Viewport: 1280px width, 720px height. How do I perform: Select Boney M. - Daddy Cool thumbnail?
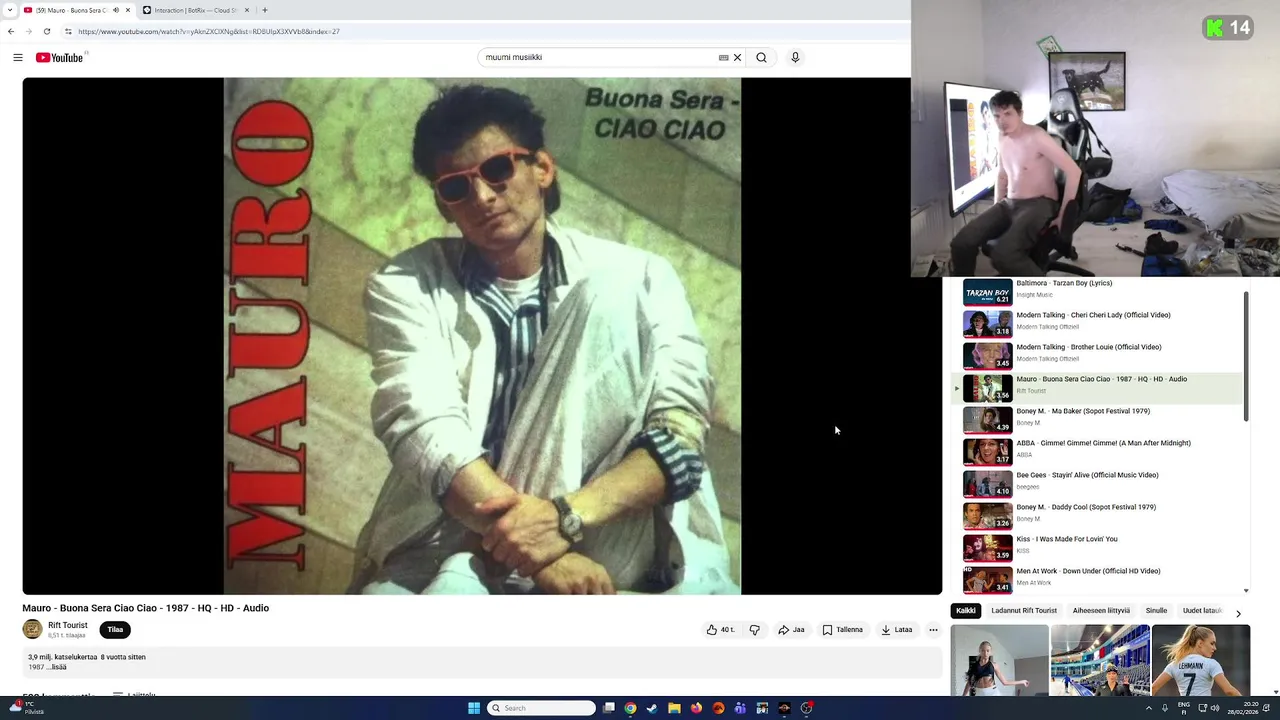point(987,515)
